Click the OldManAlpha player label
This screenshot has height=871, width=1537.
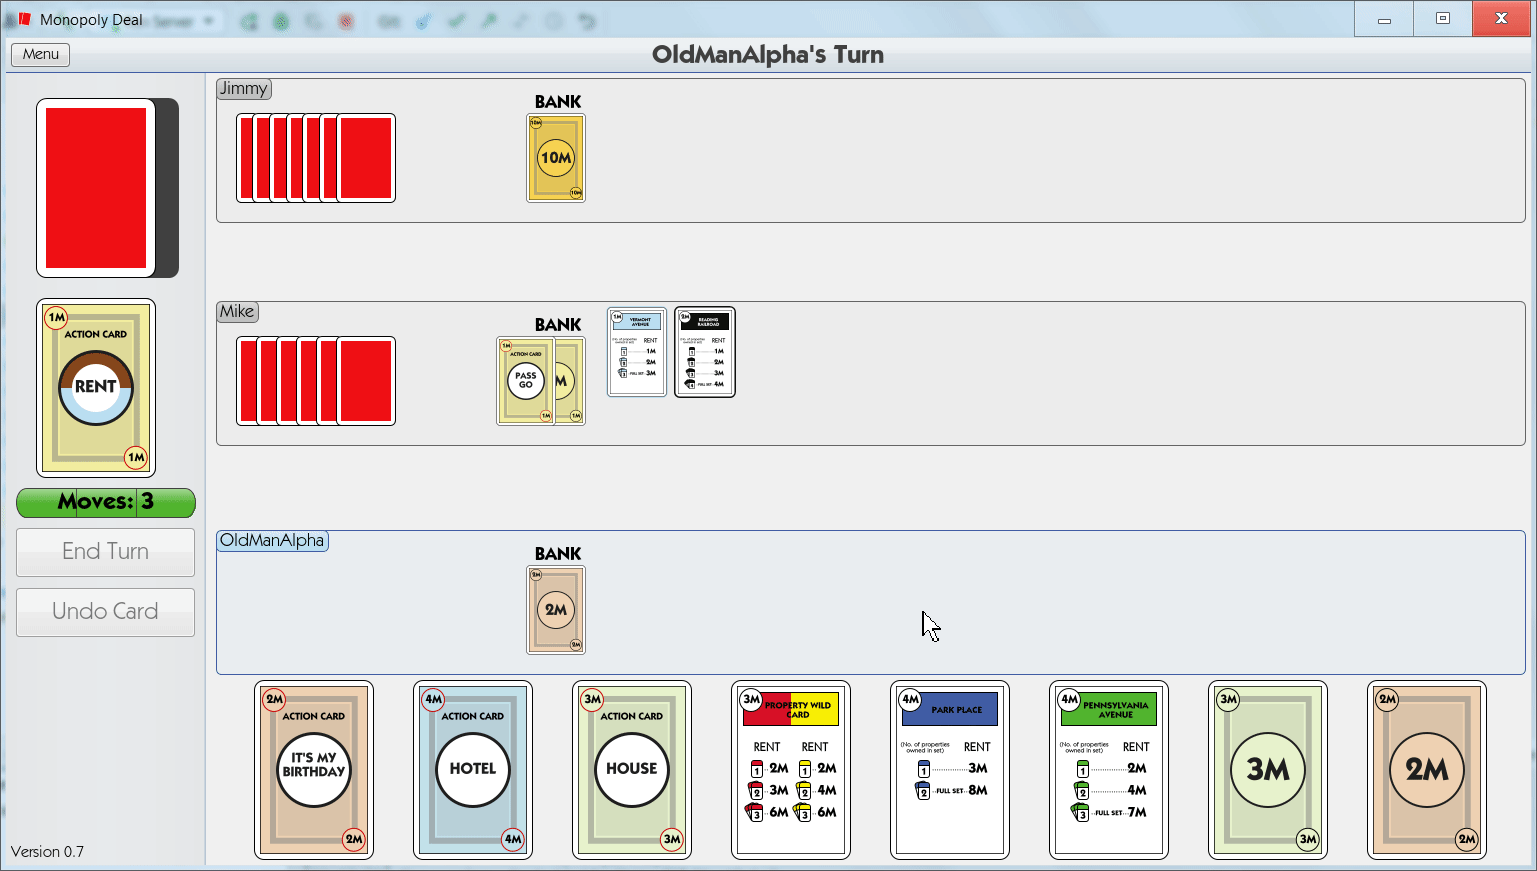[x=272, y=541]
